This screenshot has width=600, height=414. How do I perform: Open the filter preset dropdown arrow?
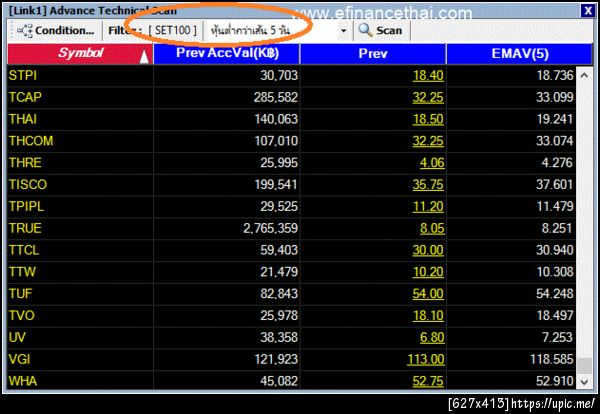(343, 31)
